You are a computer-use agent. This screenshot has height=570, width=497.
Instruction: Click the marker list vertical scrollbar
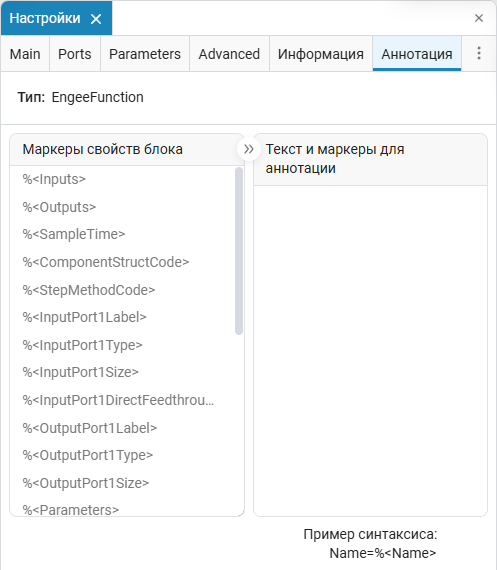click(239, 251)
